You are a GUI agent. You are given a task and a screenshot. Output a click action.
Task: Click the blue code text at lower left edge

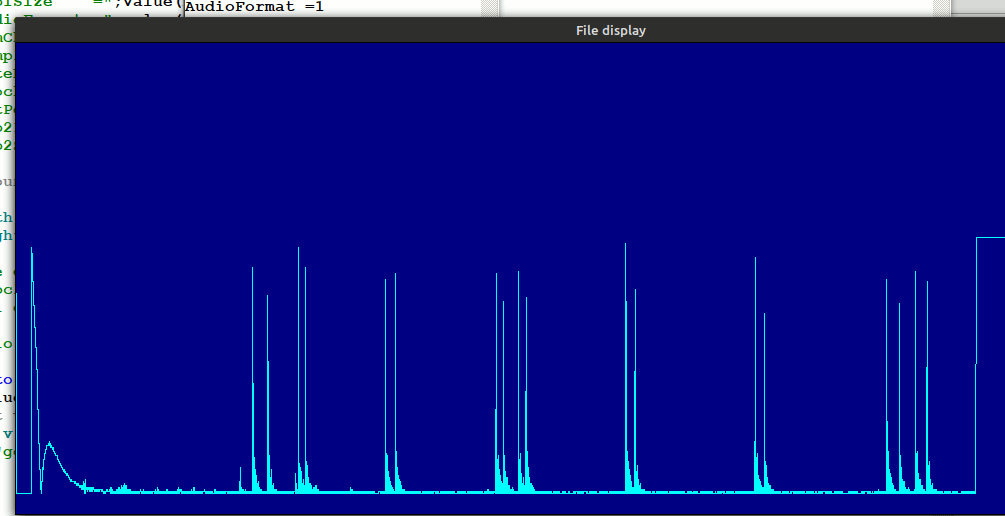click(x=7, y=380)
